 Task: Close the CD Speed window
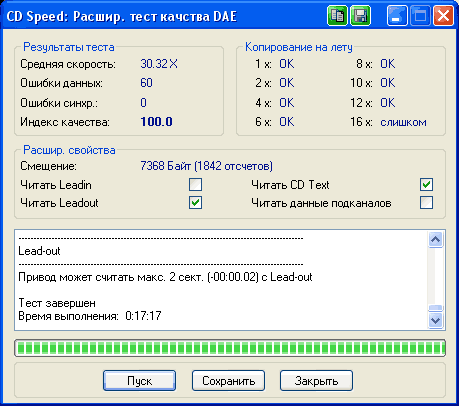pyautogui.click(x=443, y=16)
